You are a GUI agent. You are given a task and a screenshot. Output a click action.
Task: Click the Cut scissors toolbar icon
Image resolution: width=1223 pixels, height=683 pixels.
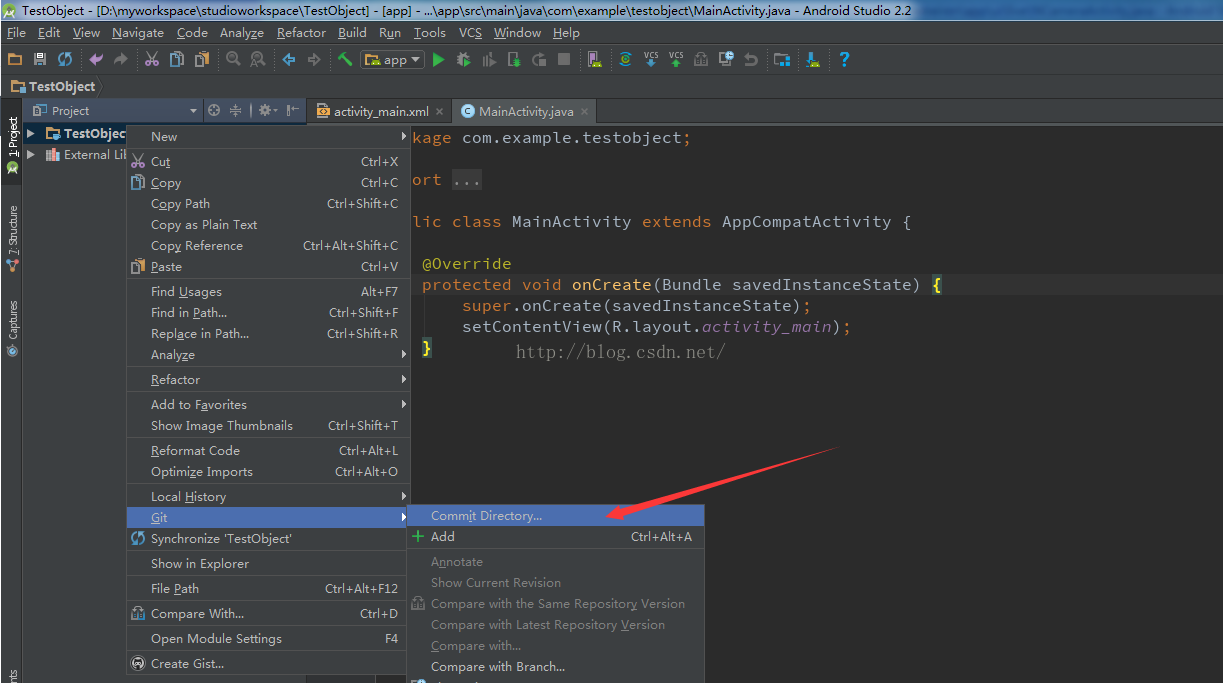pos(152,59)
